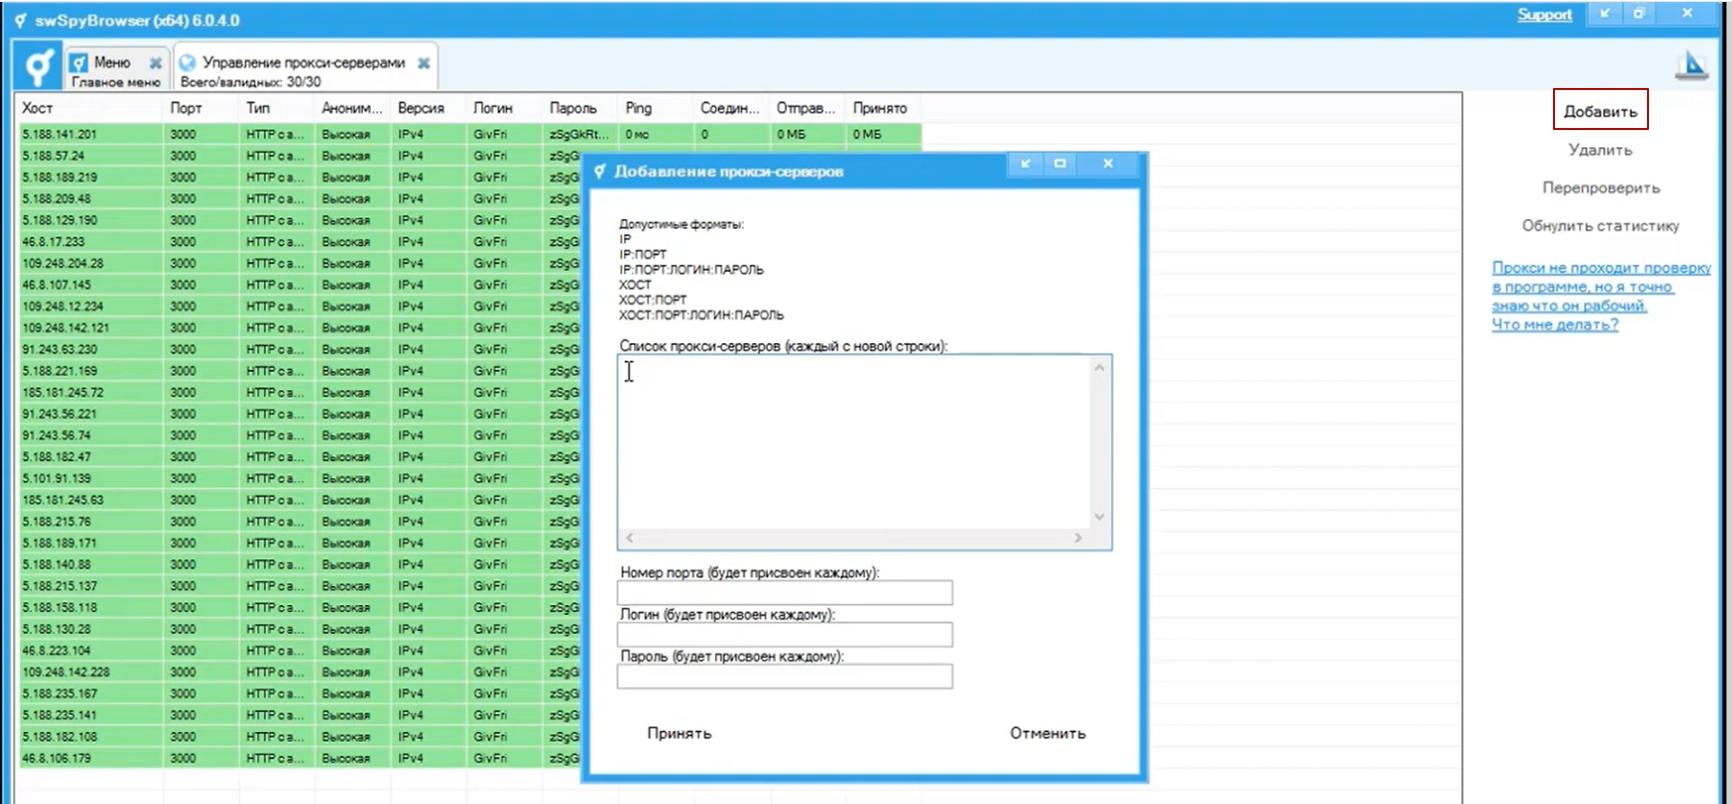Select the host row 185.181.245.63

pyautogui.click(x=300, y=500)
